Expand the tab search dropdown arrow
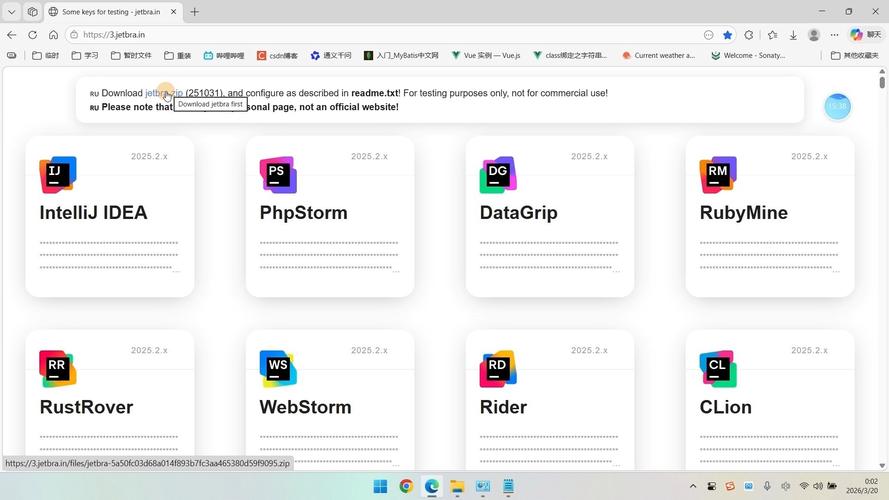 tap(11, 11)
